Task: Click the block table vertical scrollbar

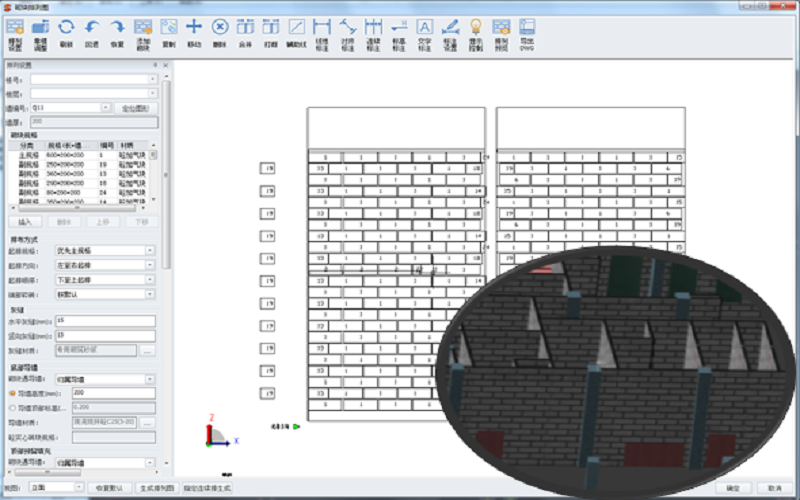Action: click(x=154, y=173)
